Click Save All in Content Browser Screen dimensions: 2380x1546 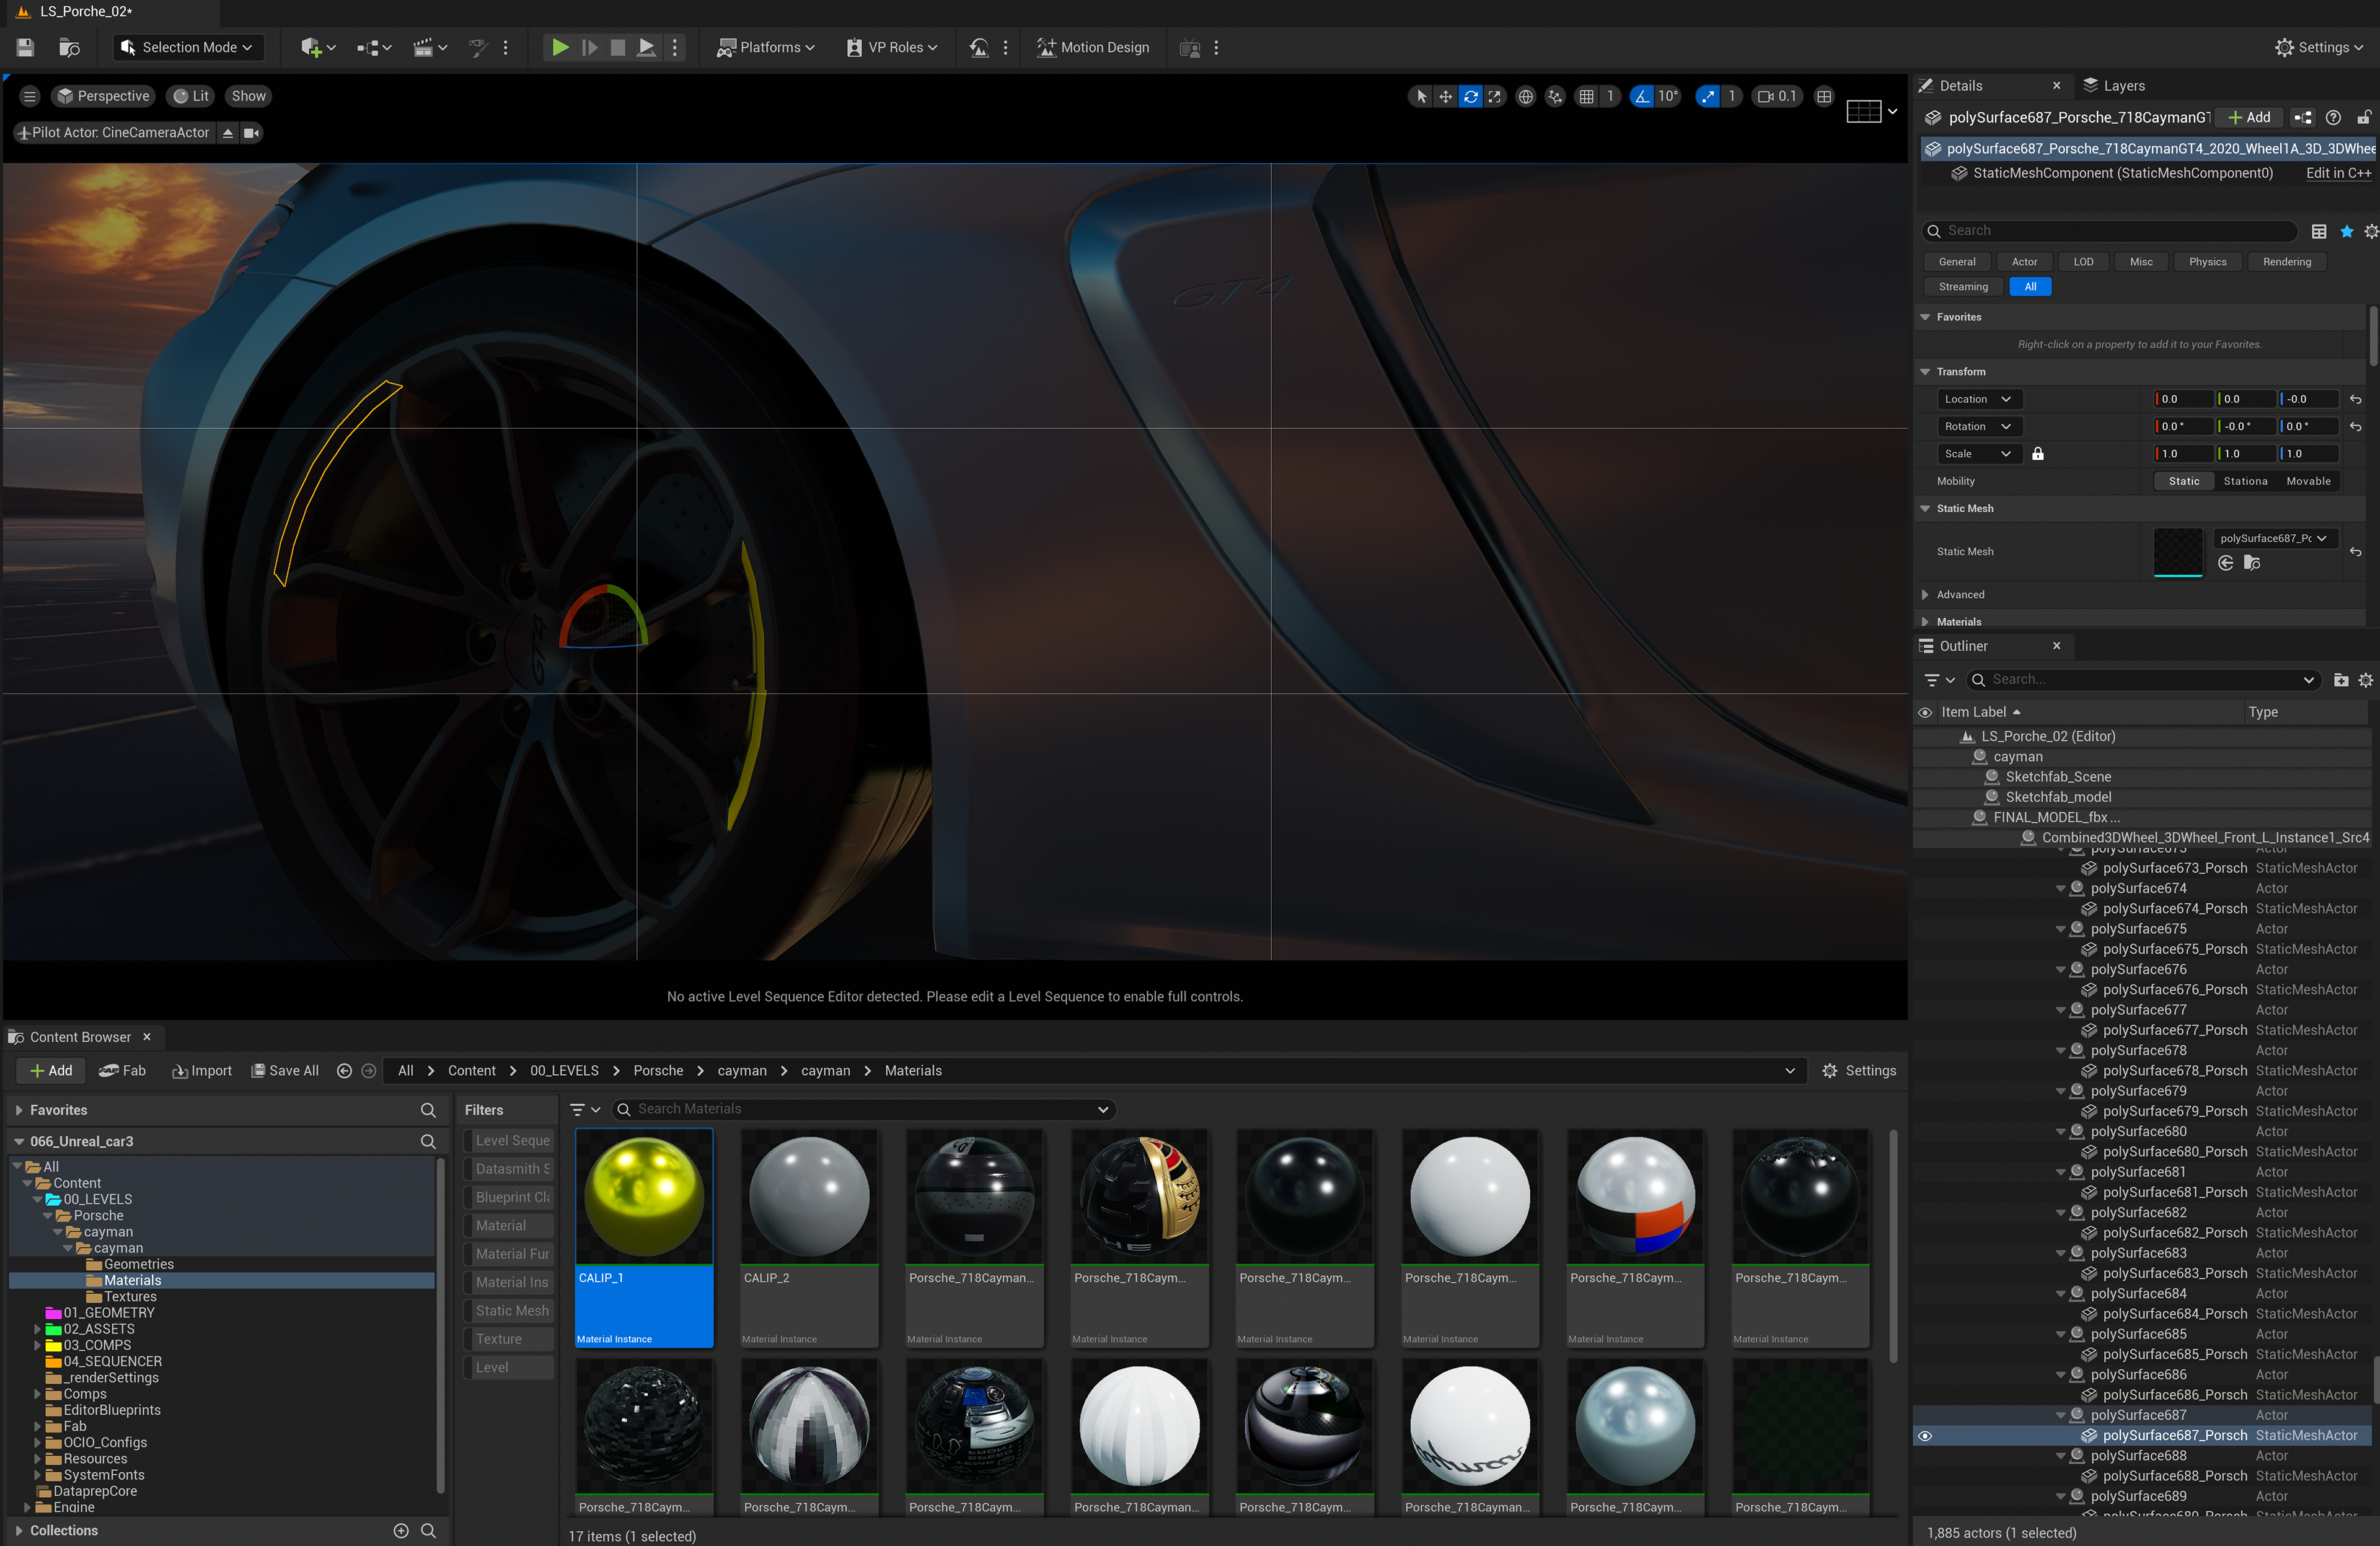tap(285, 1071)
